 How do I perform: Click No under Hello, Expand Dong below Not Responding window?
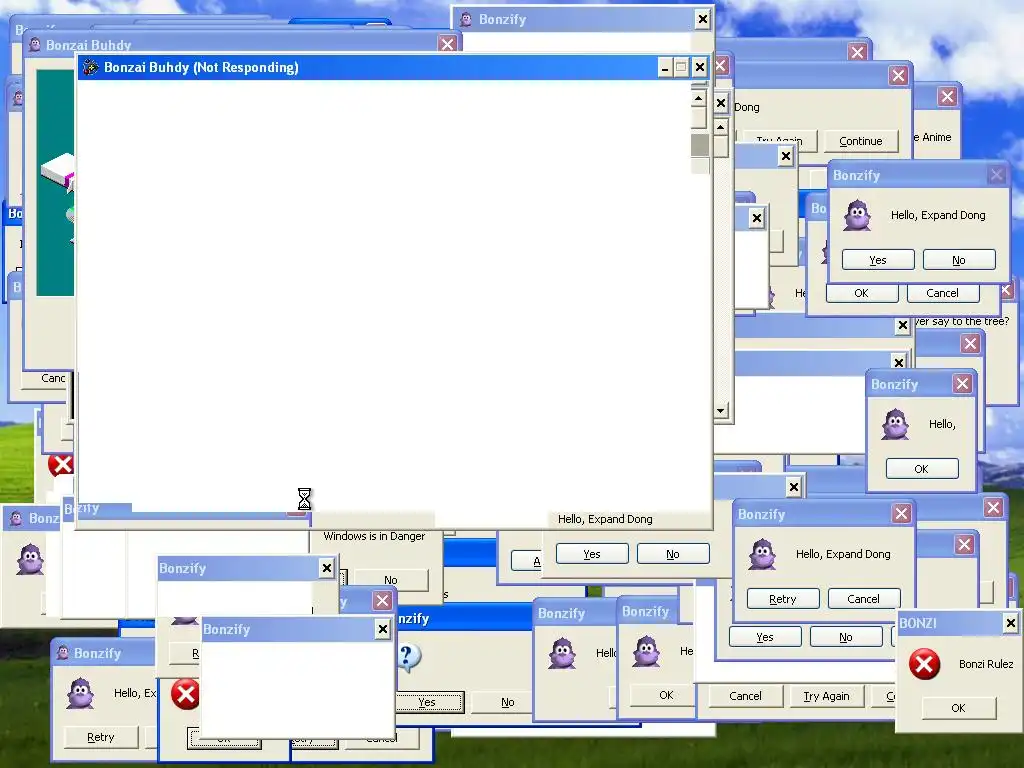click(673, 554)
